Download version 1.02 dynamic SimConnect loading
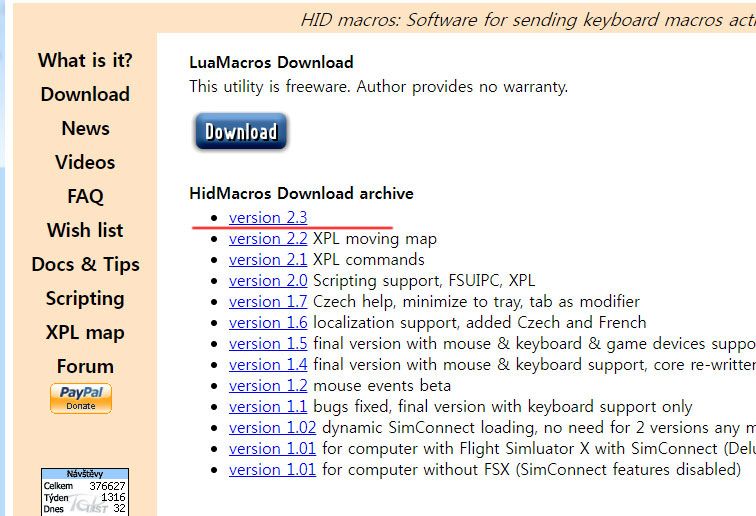This screenshot has height=516, width=756. tap(272, 428)
